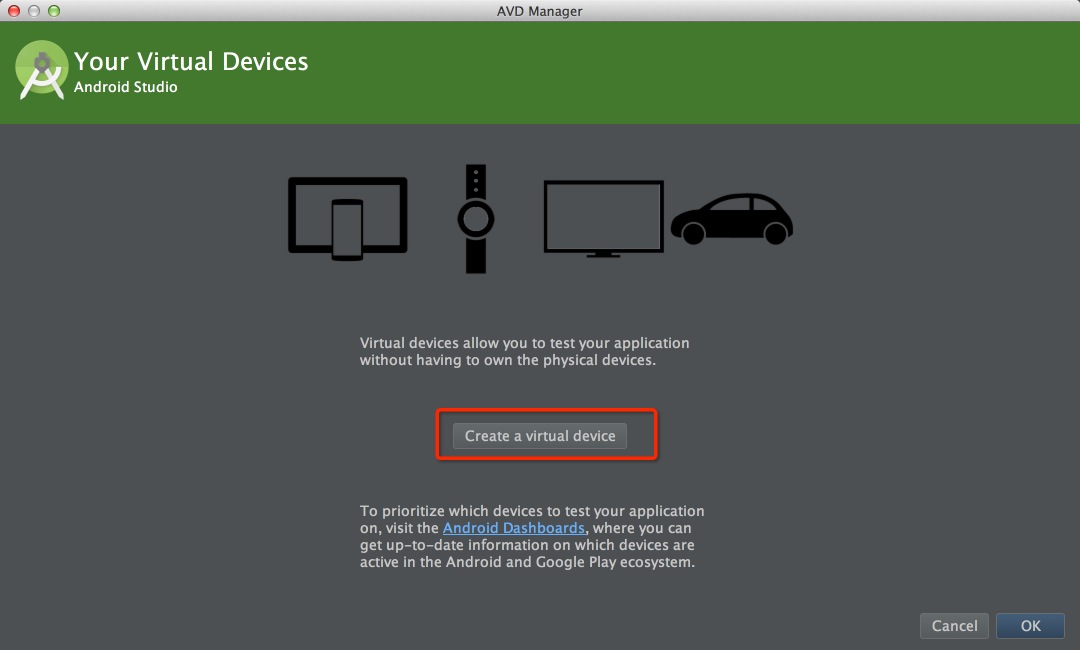The image size is (1080, 650).
Task: Click the Android Auto car icon
Action: pyautogui.click(x=732, y=220)
